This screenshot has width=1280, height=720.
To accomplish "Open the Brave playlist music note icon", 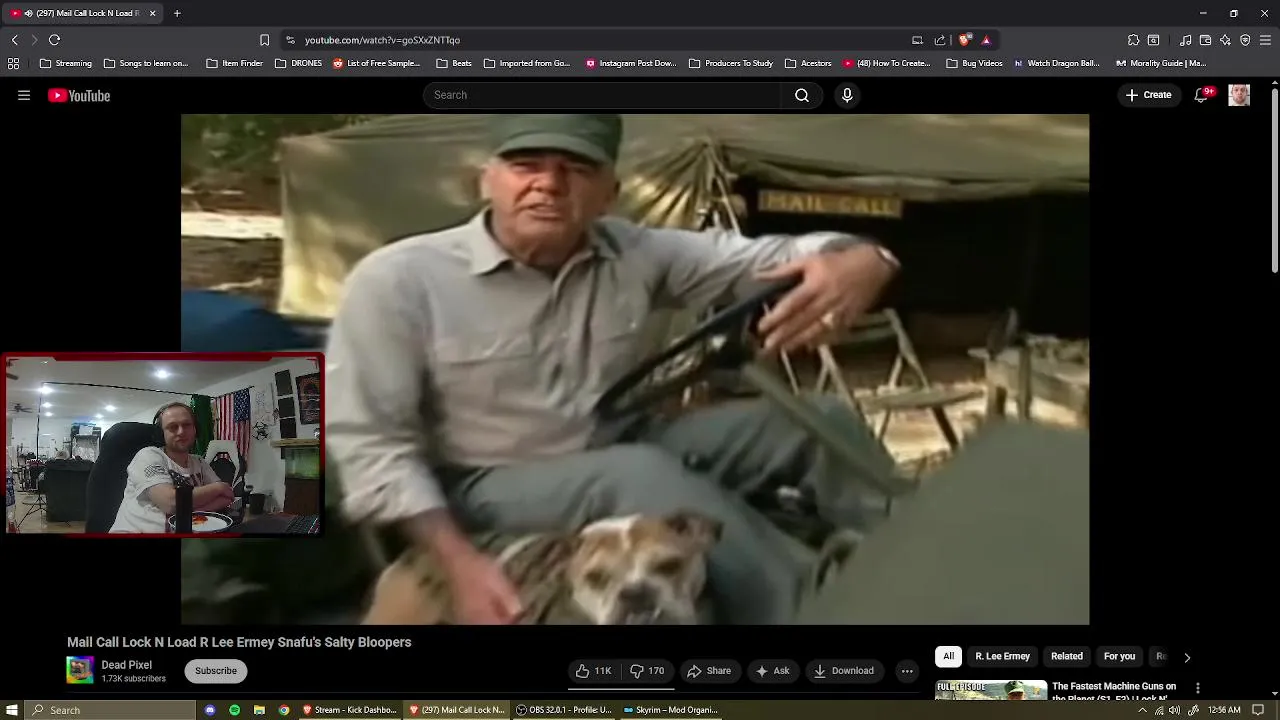I will [x=1185, y=40].
